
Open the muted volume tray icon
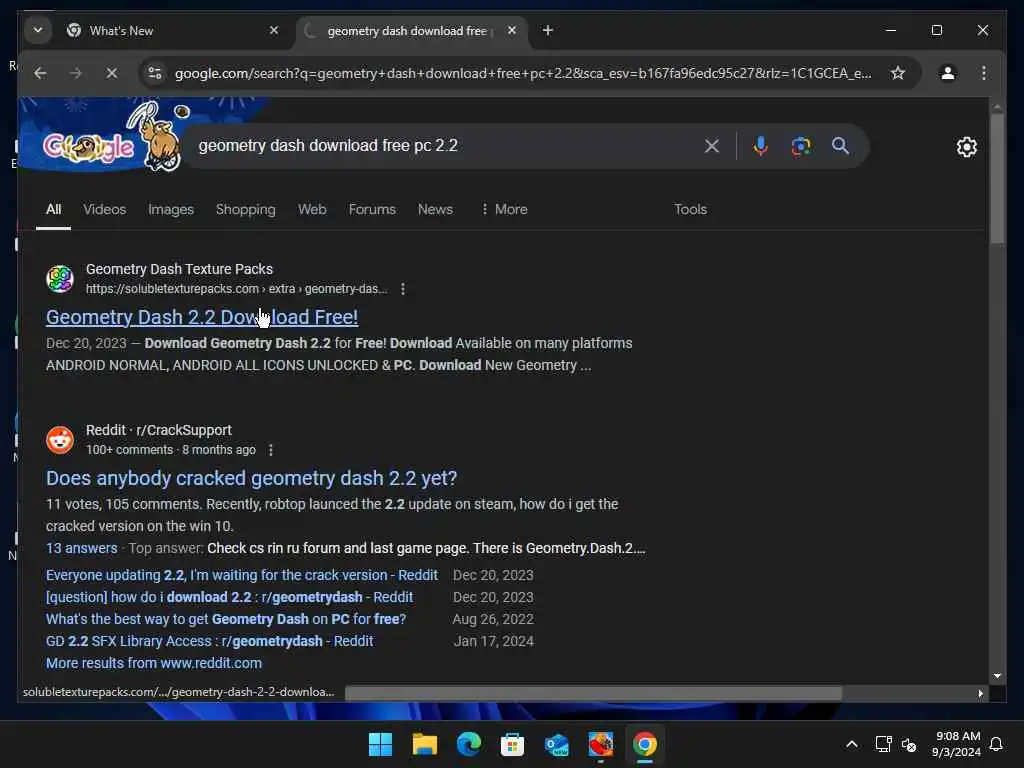(x=909, y=744)
